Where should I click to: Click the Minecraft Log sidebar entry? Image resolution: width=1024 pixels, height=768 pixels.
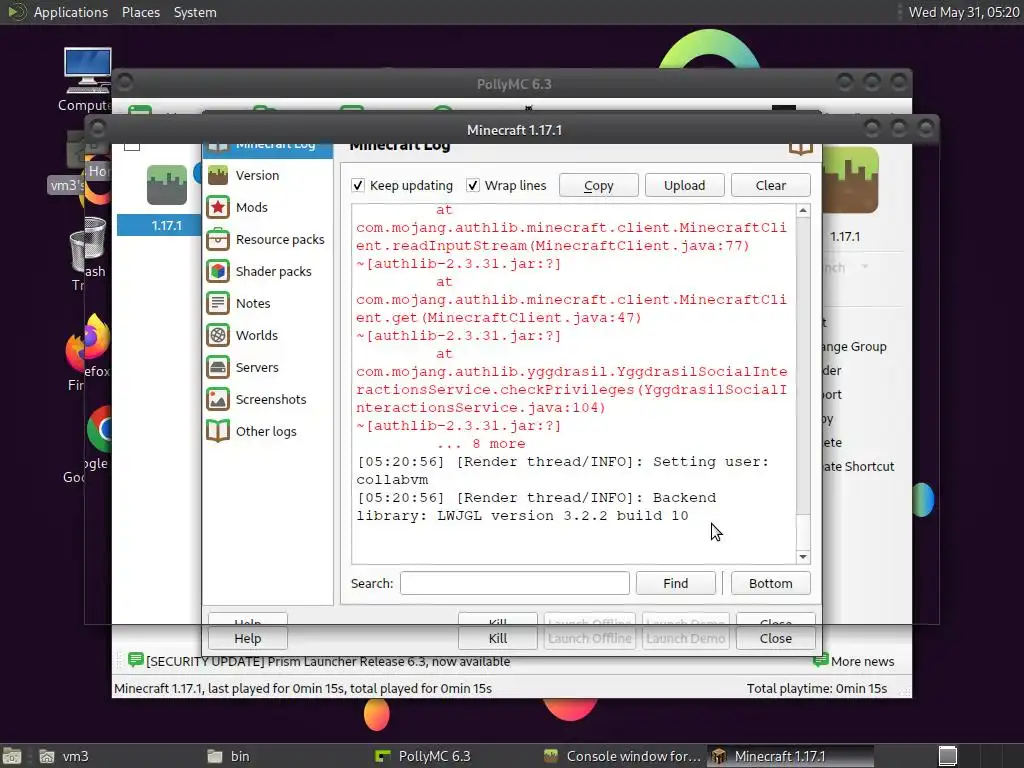[x=268, y=149]
